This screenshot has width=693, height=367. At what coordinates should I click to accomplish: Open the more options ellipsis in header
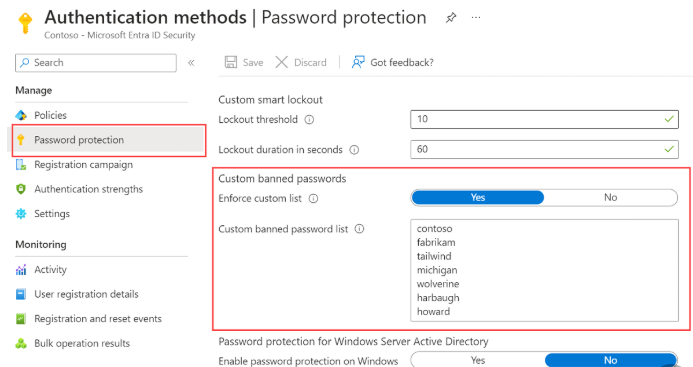coord(476,18)
